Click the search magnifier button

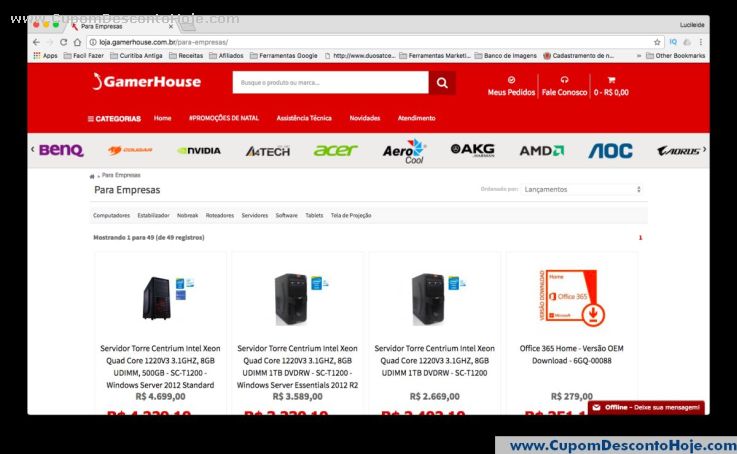[442, 83]
